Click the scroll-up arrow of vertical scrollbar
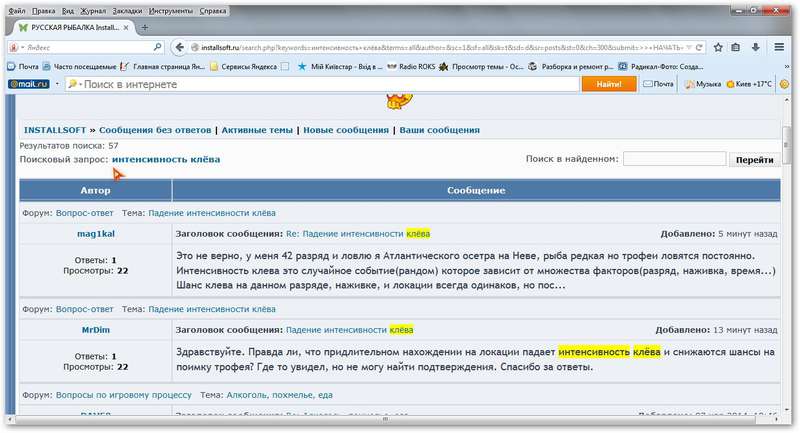The image size is (800, 433). 786,100
